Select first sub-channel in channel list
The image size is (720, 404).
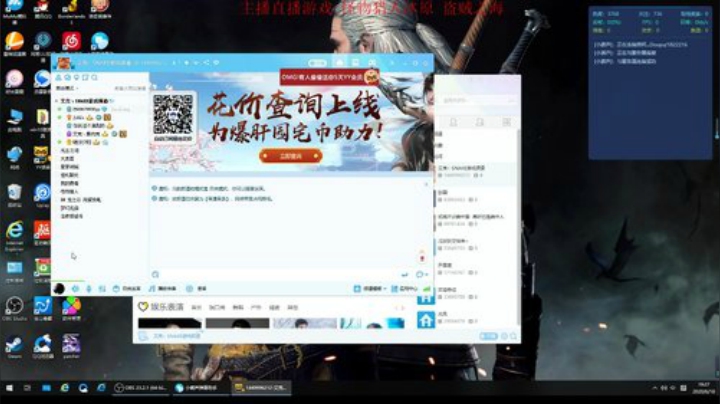click(70, 151)
